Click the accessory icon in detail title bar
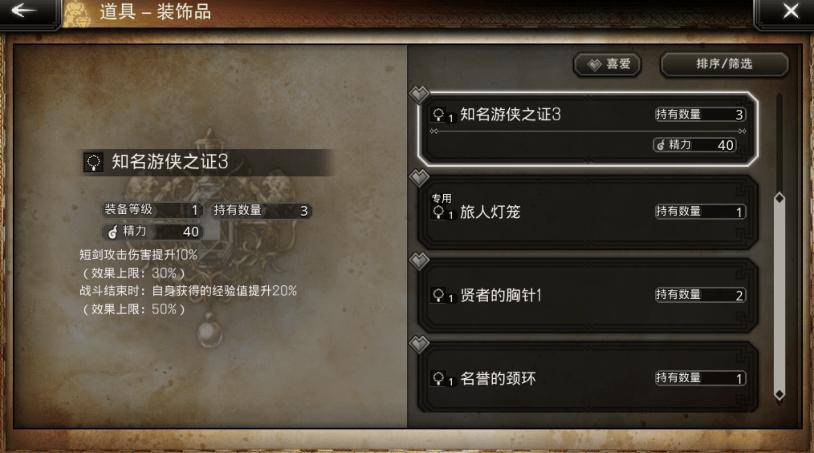814x453 pixels. pyautogui.click(x=93, y=162)
